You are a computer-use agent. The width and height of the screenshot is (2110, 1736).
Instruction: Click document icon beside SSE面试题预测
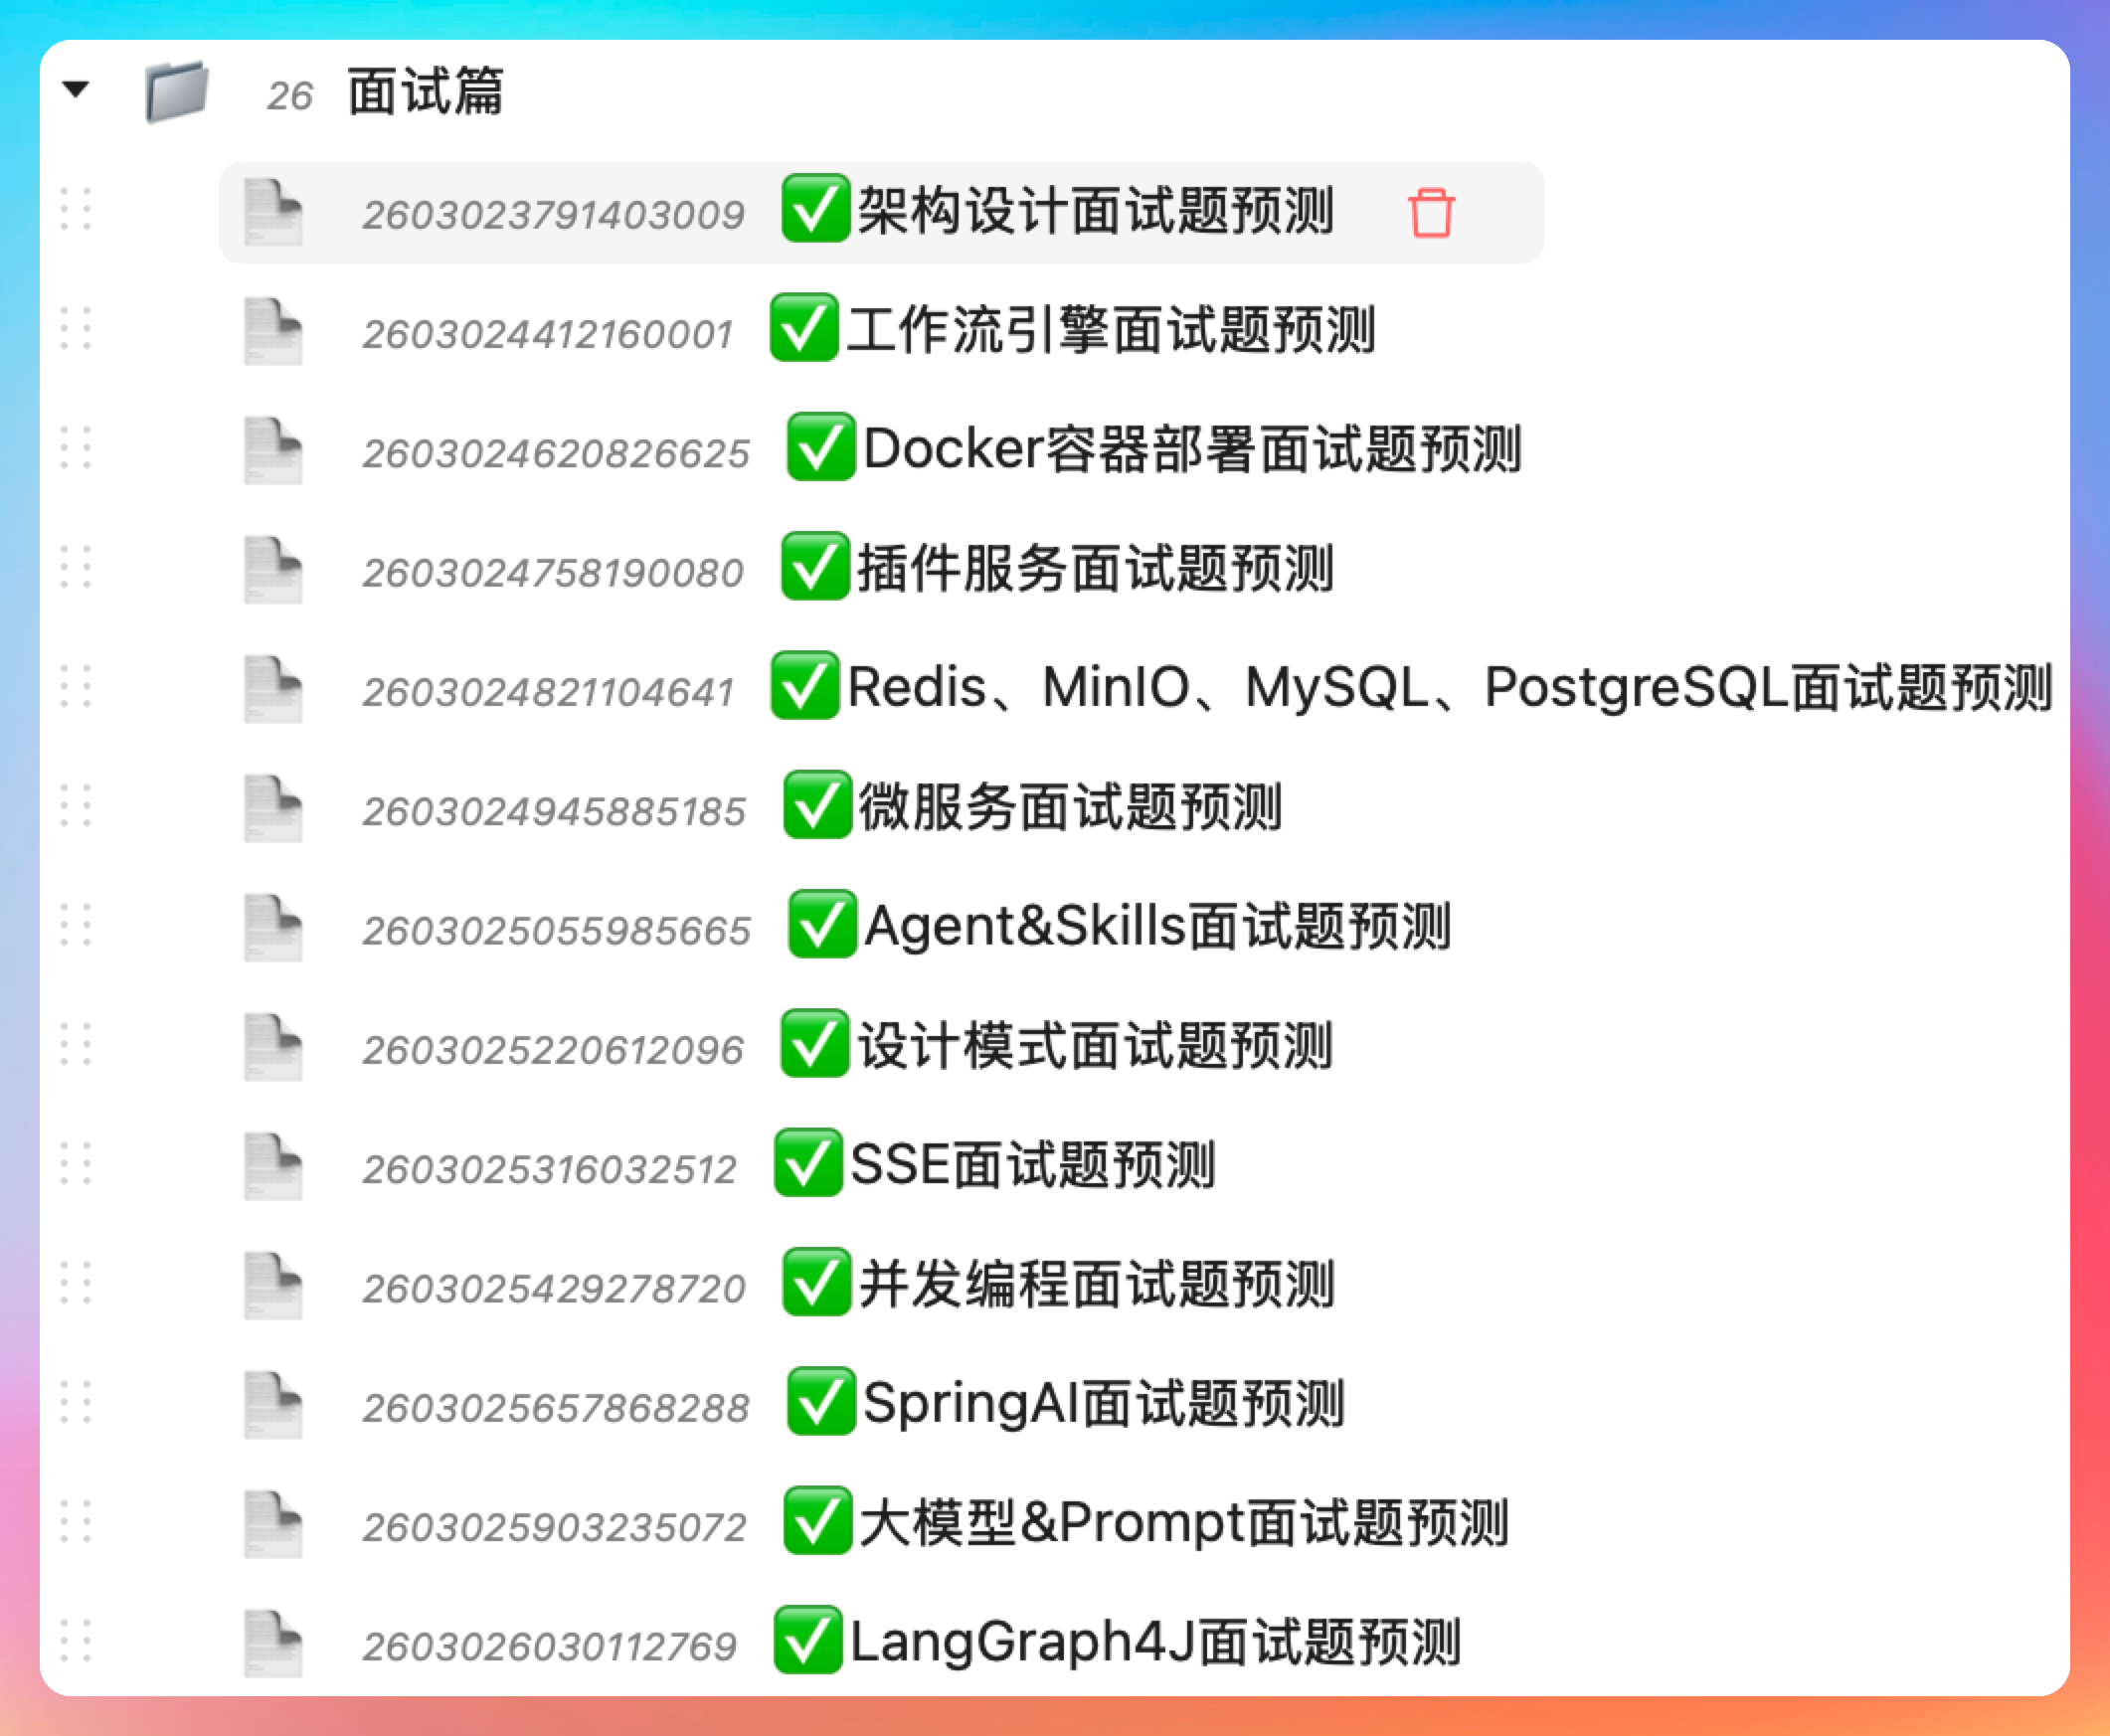click(273, 1166)
